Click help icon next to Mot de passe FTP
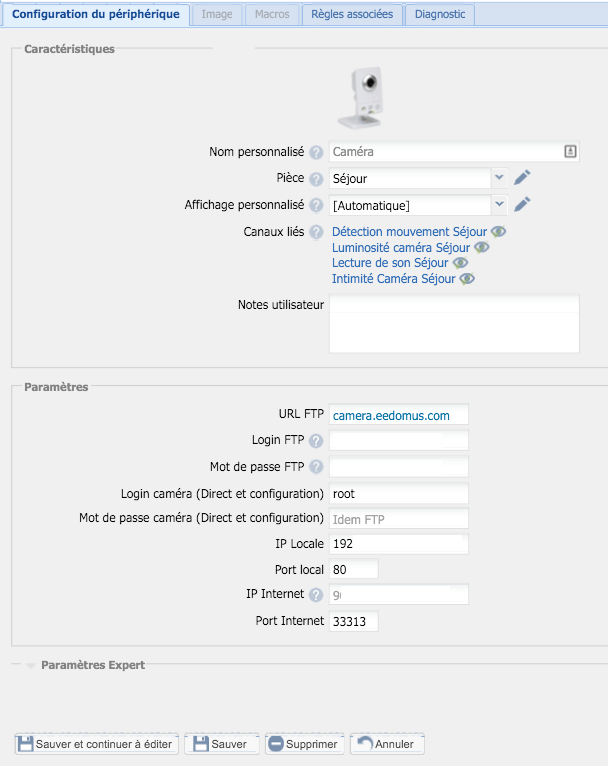Viewport: 608px width, 766px height. (316, 467)
